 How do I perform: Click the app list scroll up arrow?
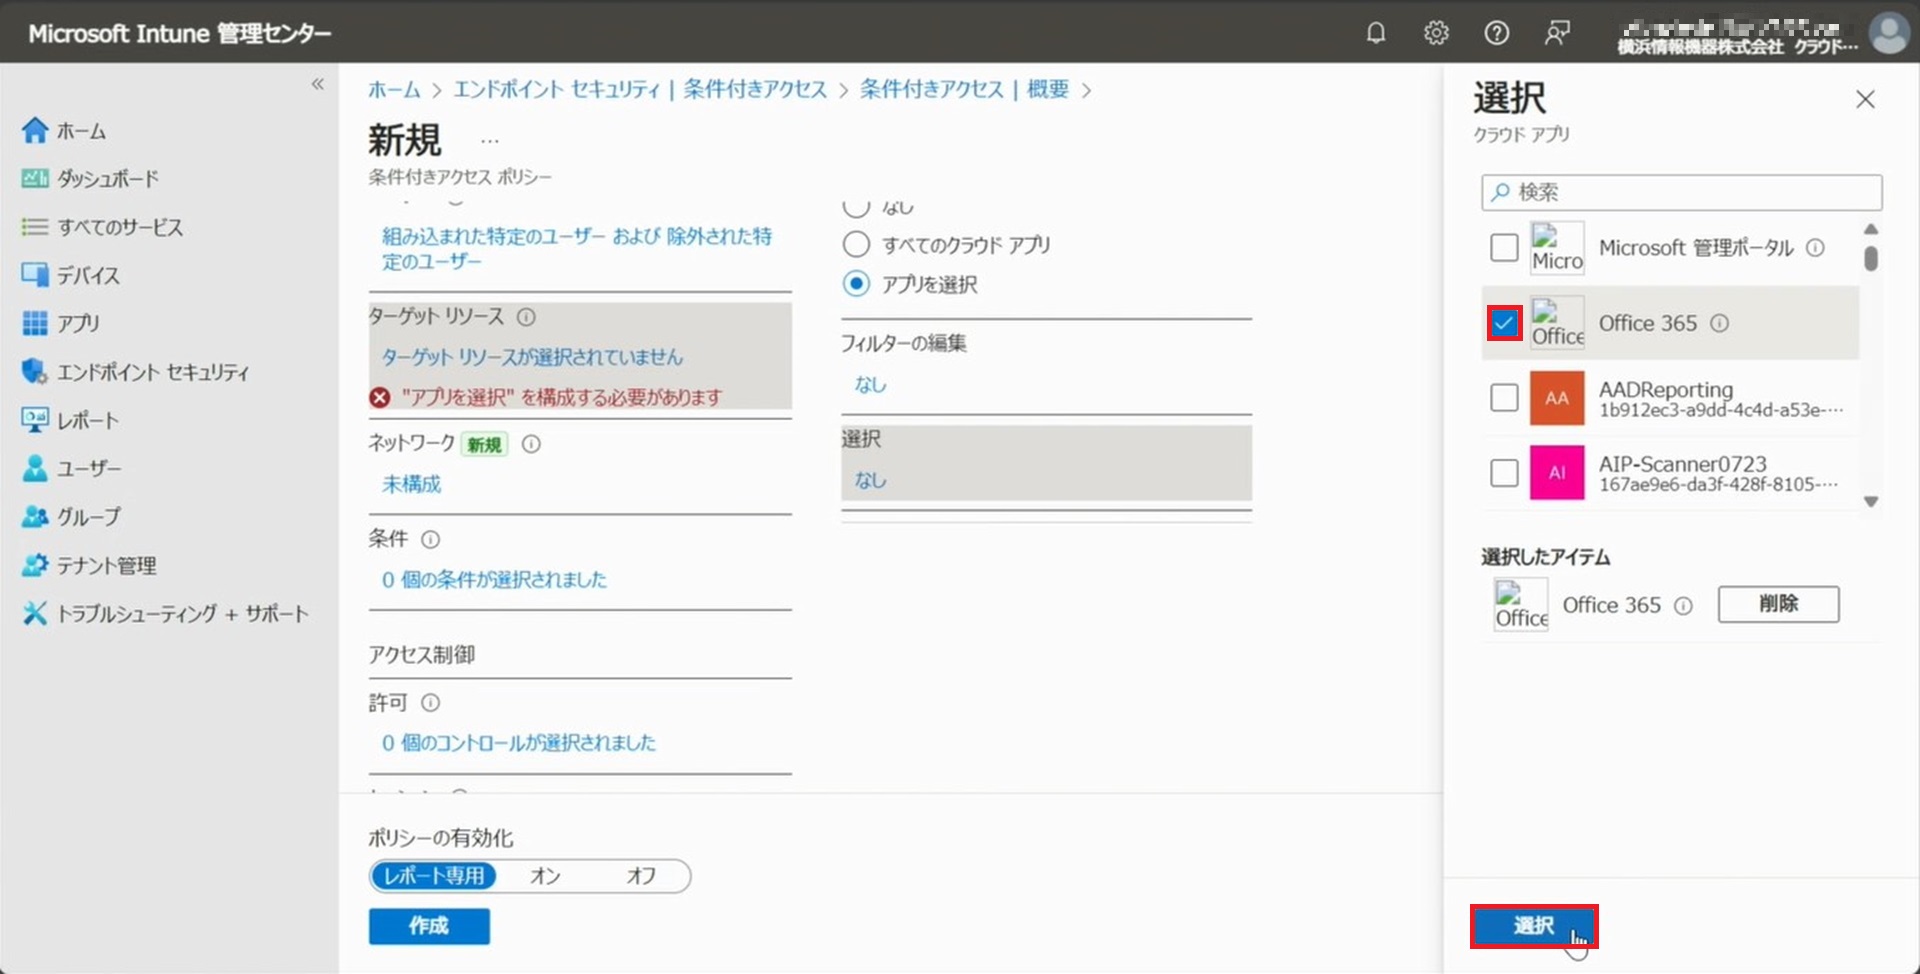1871,230
